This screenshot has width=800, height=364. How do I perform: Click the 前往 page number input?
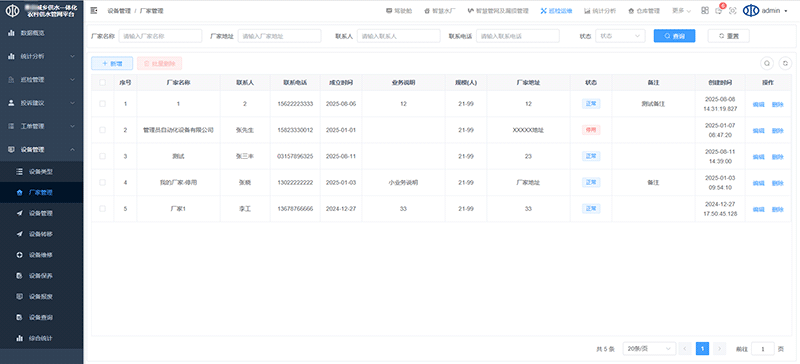click(763, 349)
